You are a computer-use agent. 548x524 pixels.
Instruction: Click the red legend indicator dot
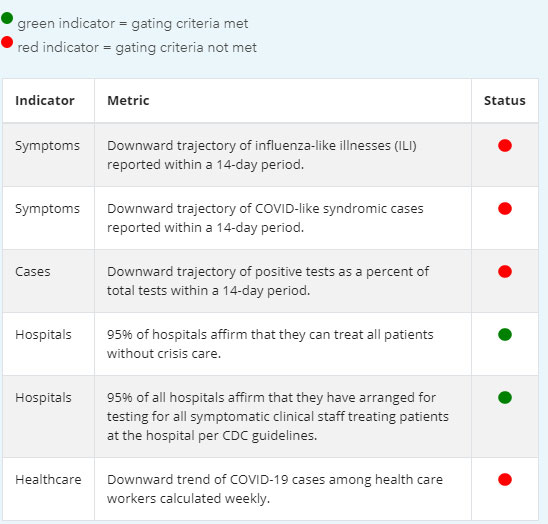(7, 42)
